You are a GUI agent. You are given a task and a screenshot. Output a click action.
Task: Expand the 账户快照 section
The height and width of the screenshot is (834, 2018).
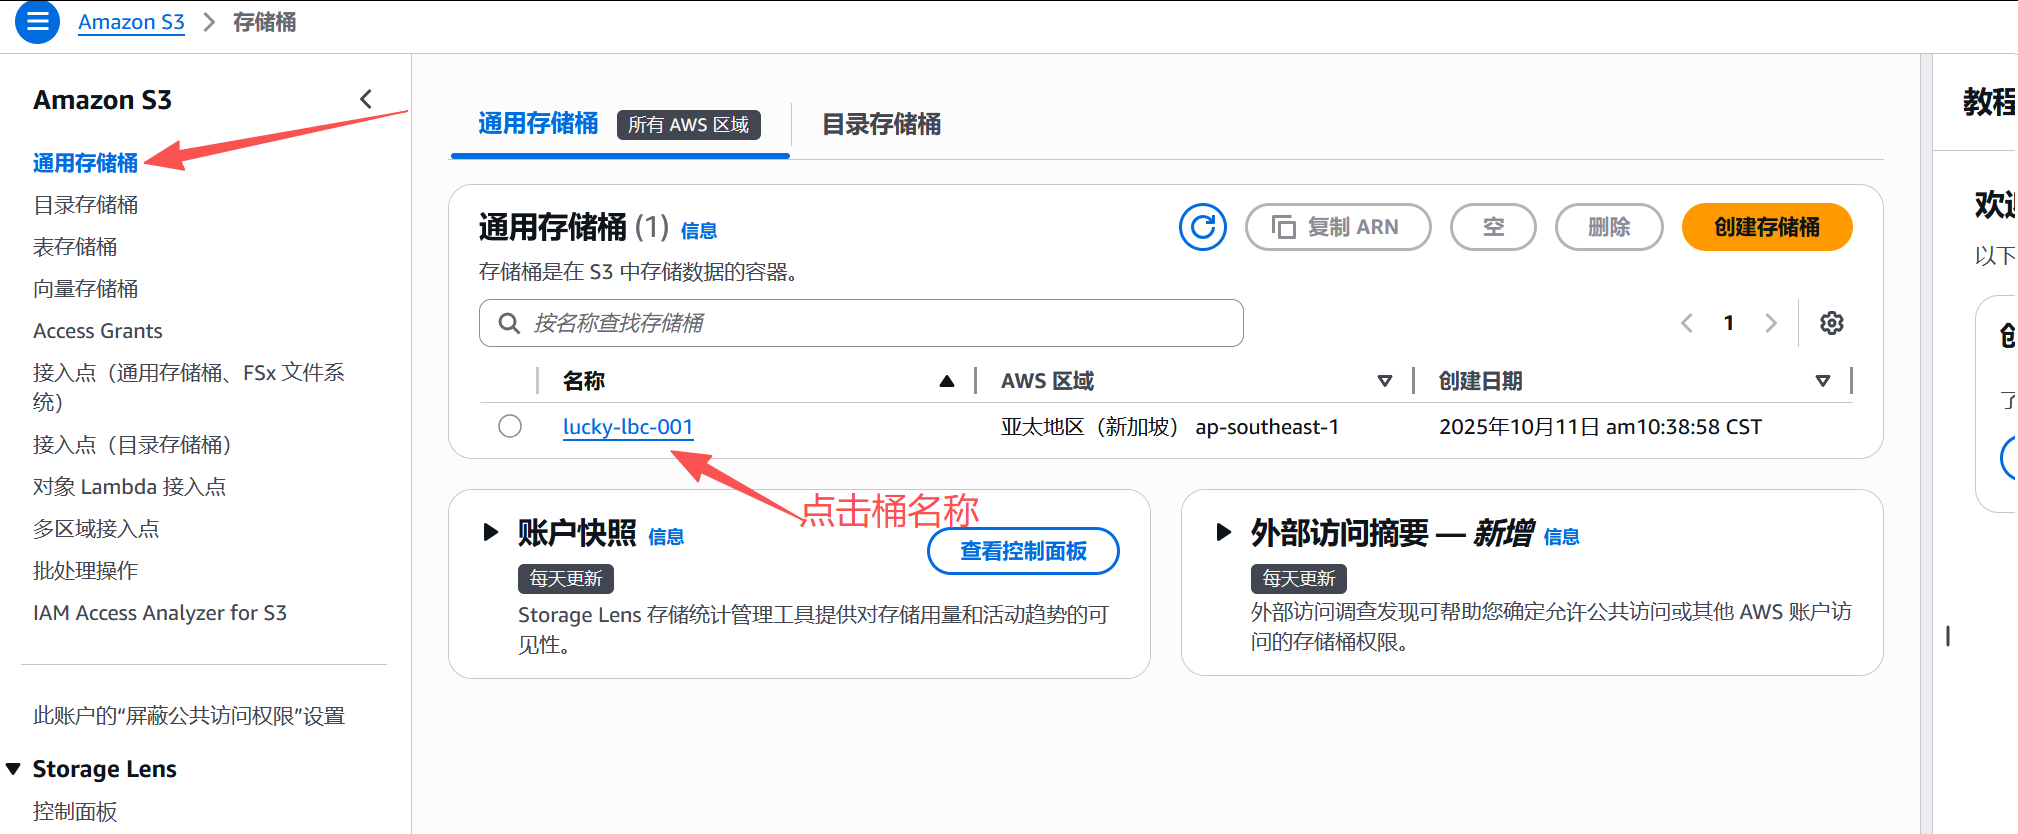tap(490, 532)
